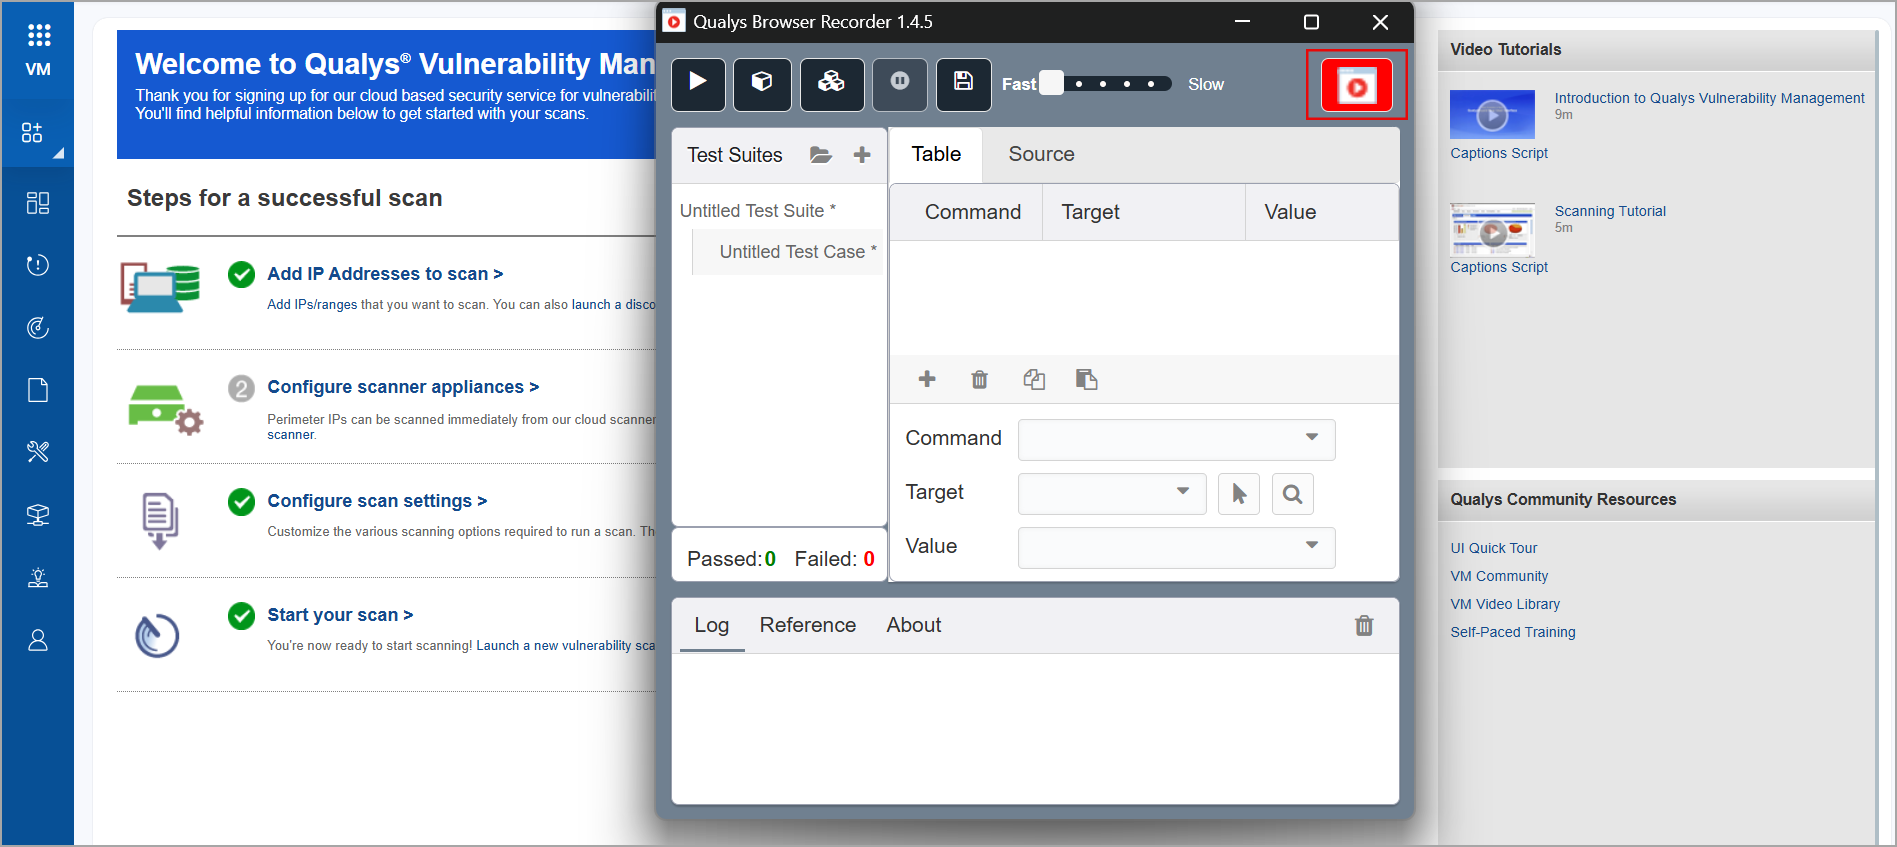The width and height of the screenshot is (1897, 847).
Task: Open "Start your scan >" step
Action: coord(340,615)
